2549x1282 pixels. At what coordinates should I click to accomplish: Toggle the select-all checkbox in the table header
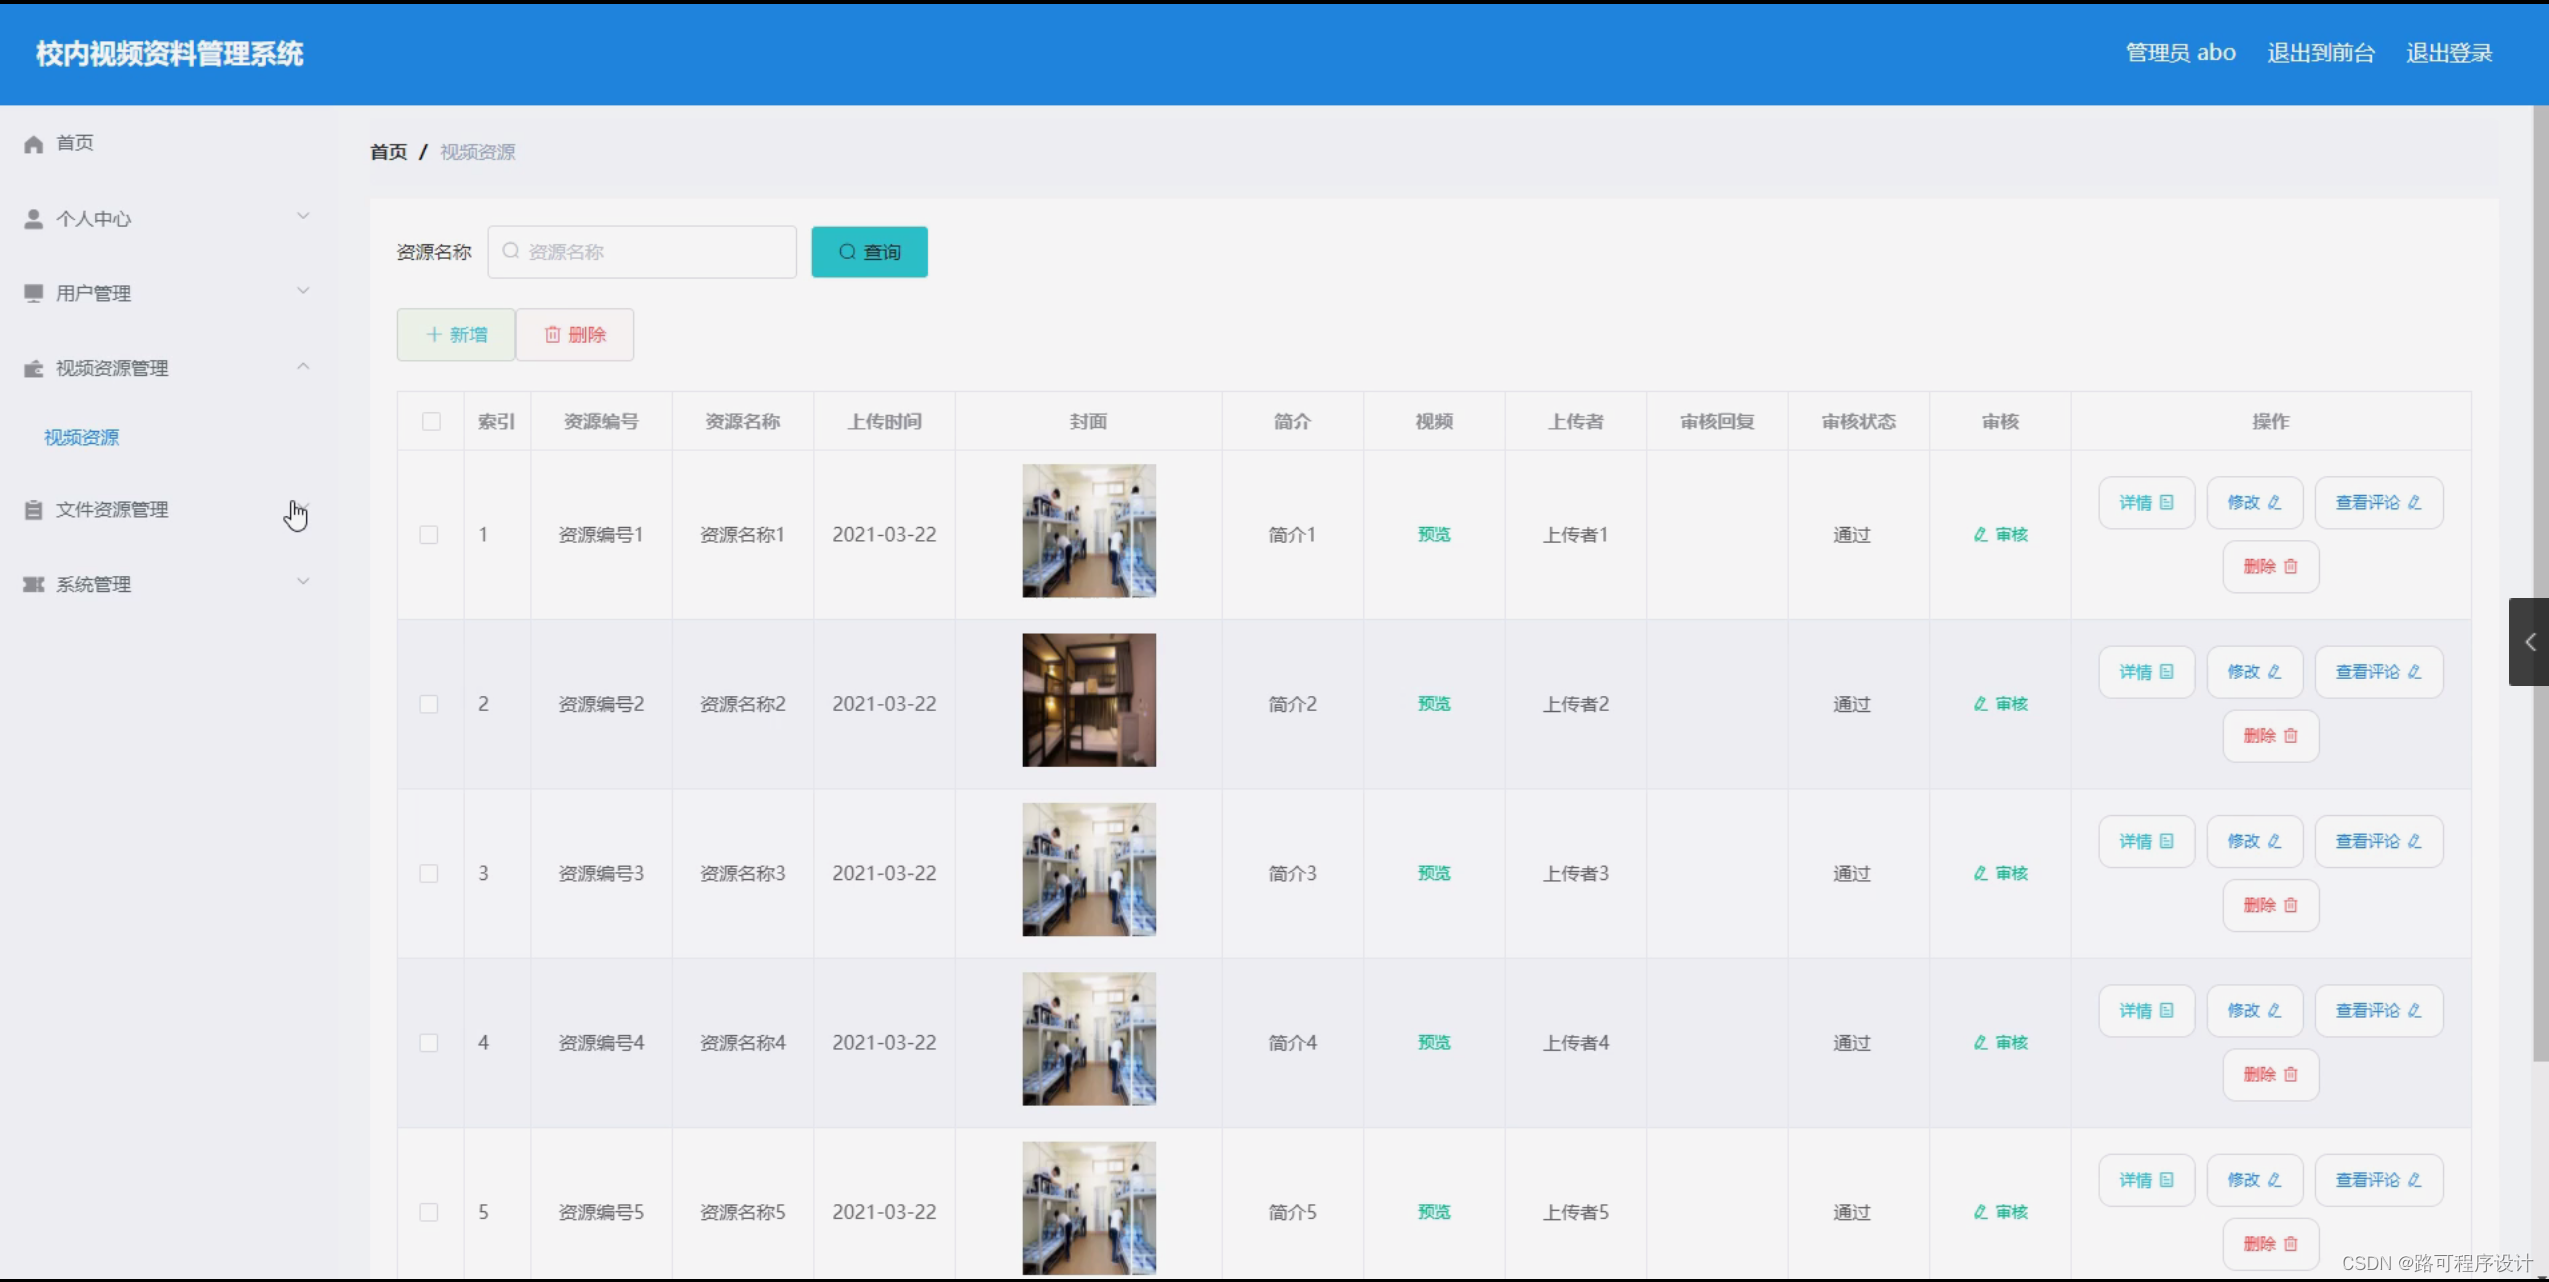point(430,421)
